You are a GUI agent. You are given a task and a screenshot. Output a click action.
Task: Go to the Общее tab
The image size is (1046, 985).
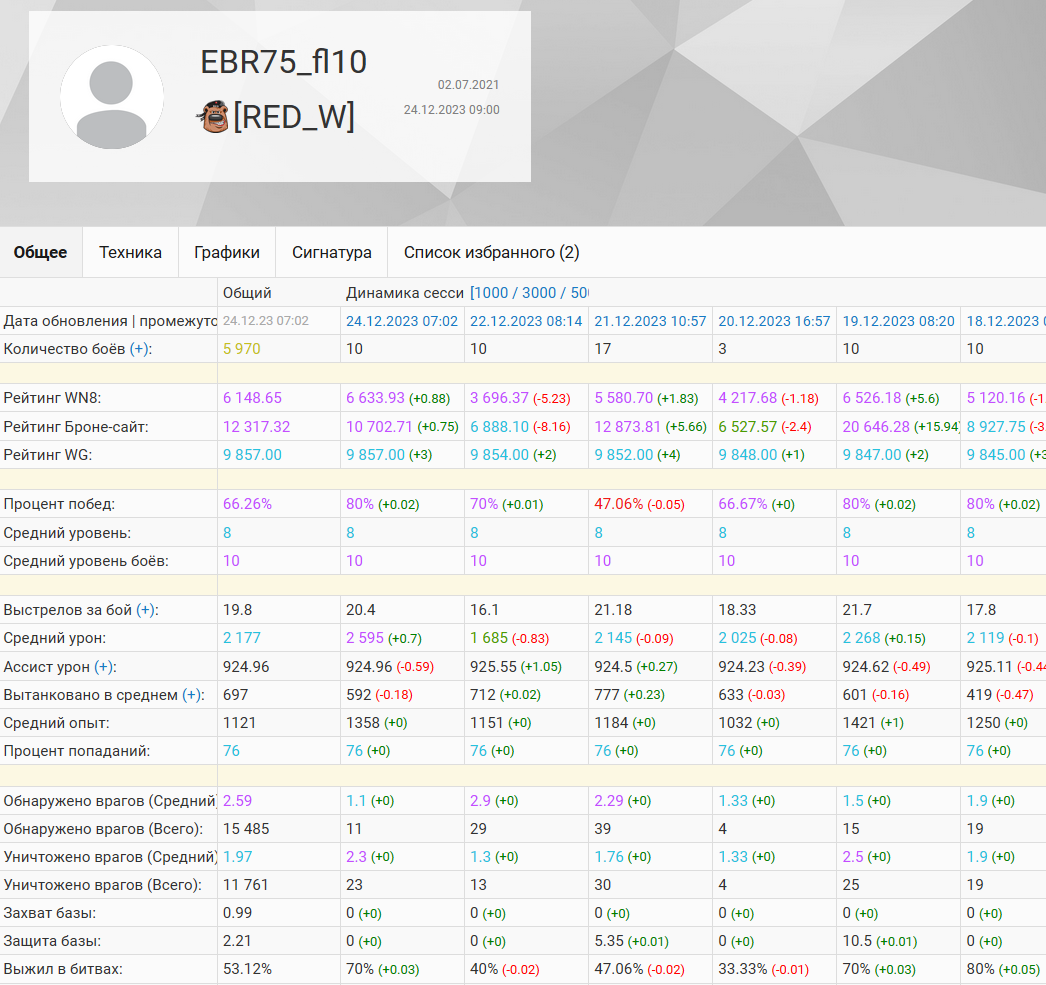click(x=41, y=252)
